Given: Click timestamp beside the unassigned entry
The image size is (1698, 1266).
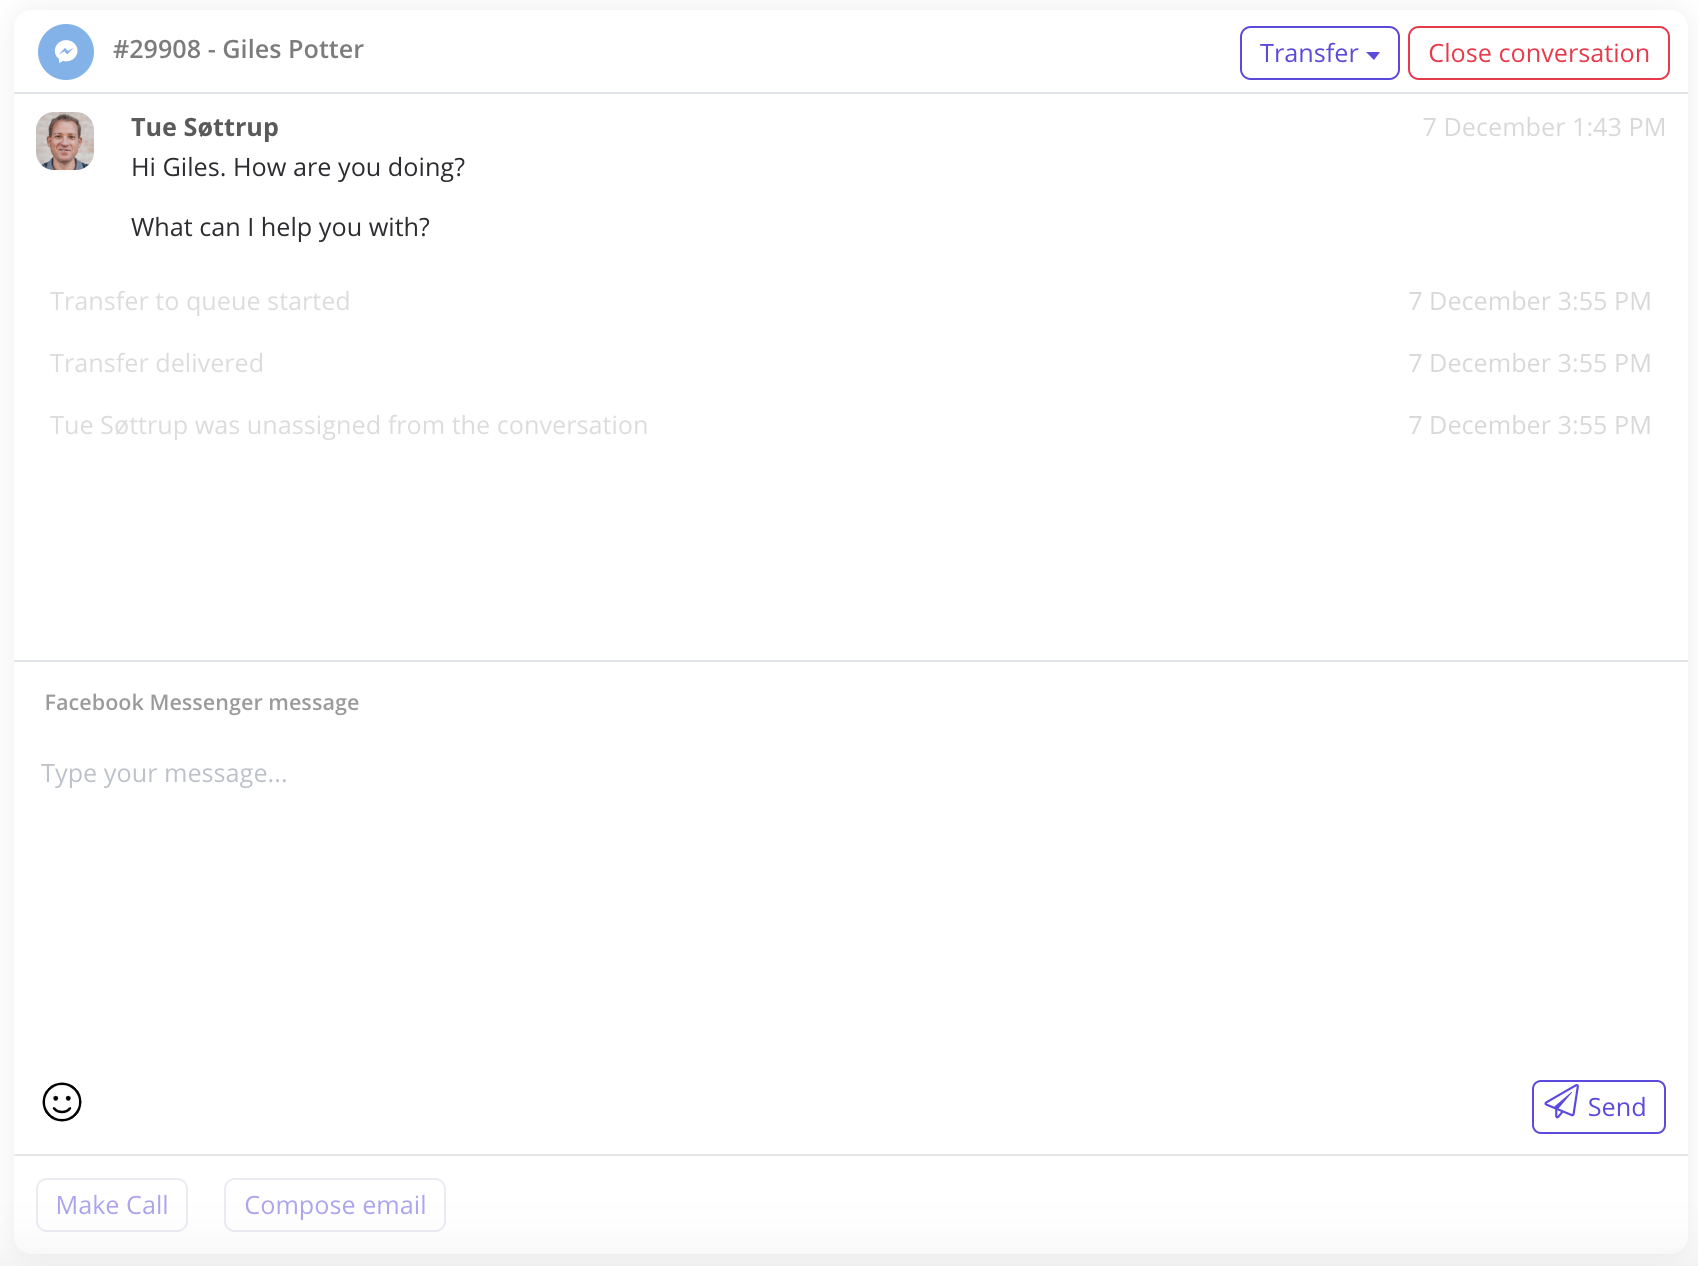Looking at the screenshot, I should pyautogui.click(x=1530, y=425).
